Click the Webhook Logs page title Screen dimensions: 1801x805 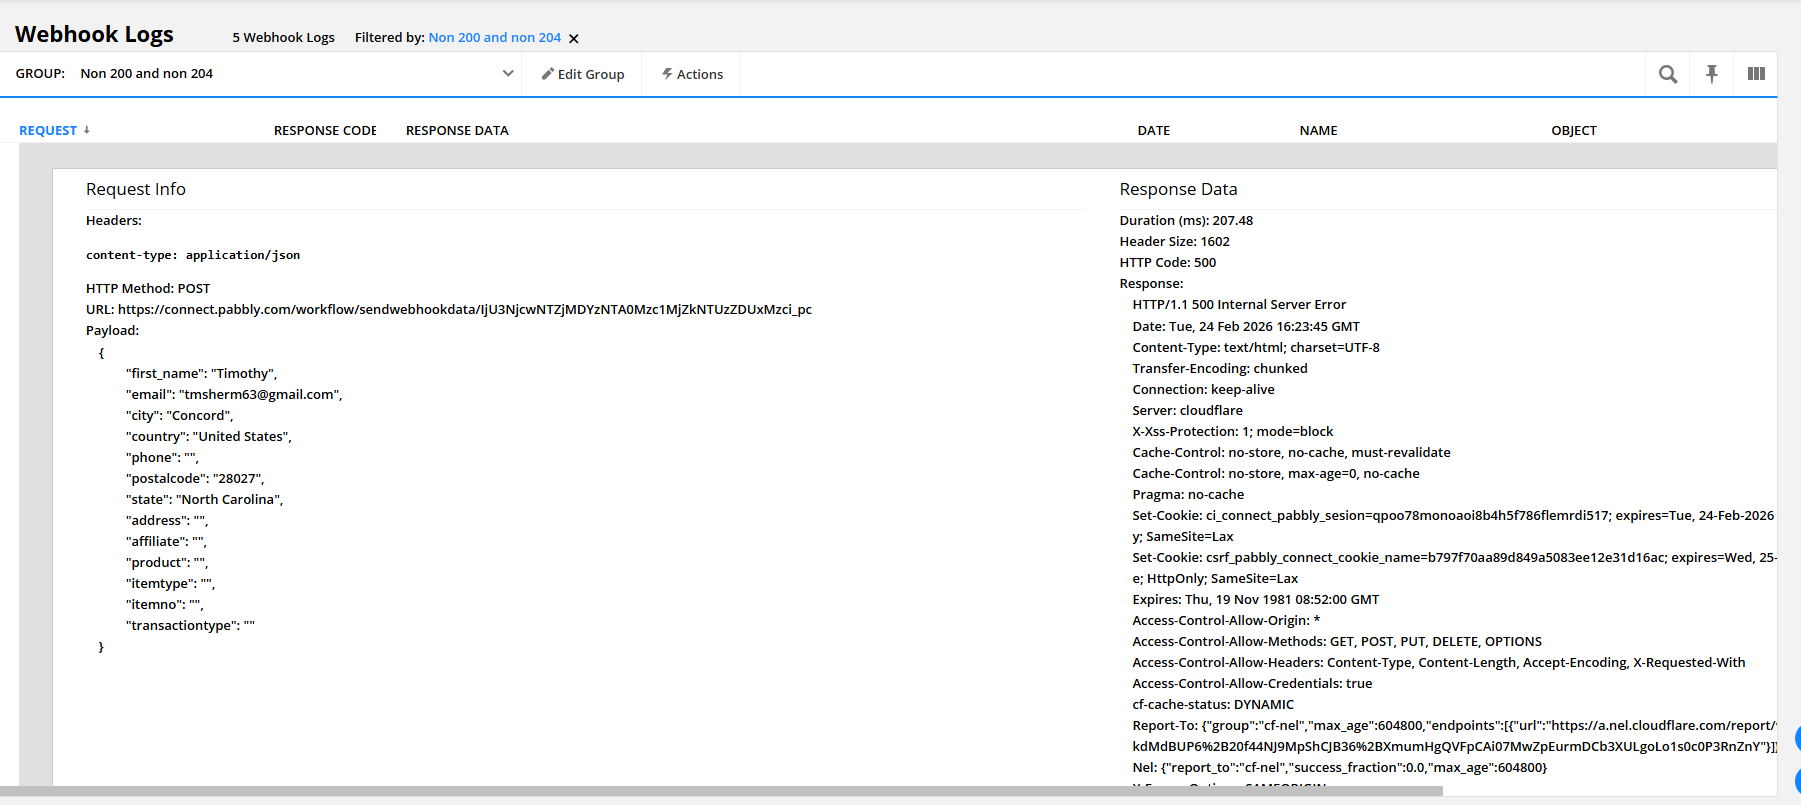coord(94,34)
